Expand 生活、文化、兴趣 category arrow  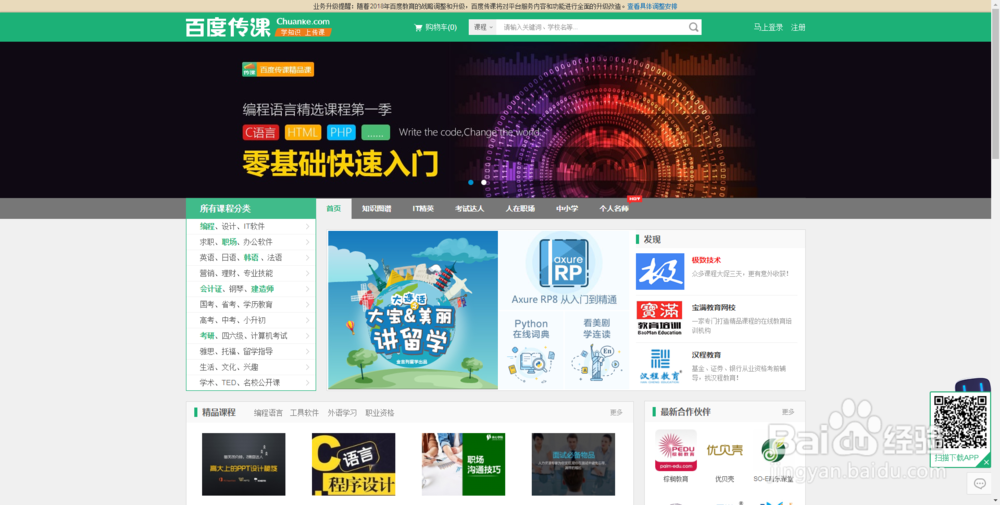307,367
